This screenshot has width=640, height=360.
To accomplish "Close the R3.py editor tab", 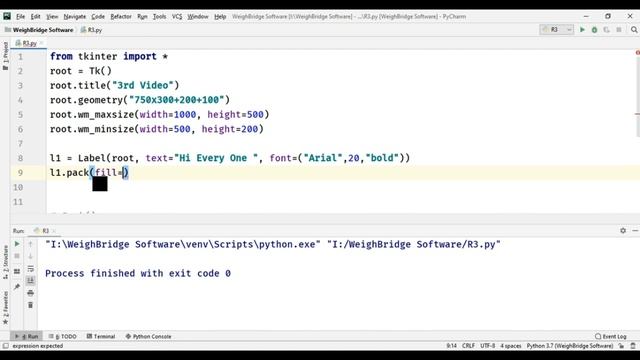I will 41,43.
